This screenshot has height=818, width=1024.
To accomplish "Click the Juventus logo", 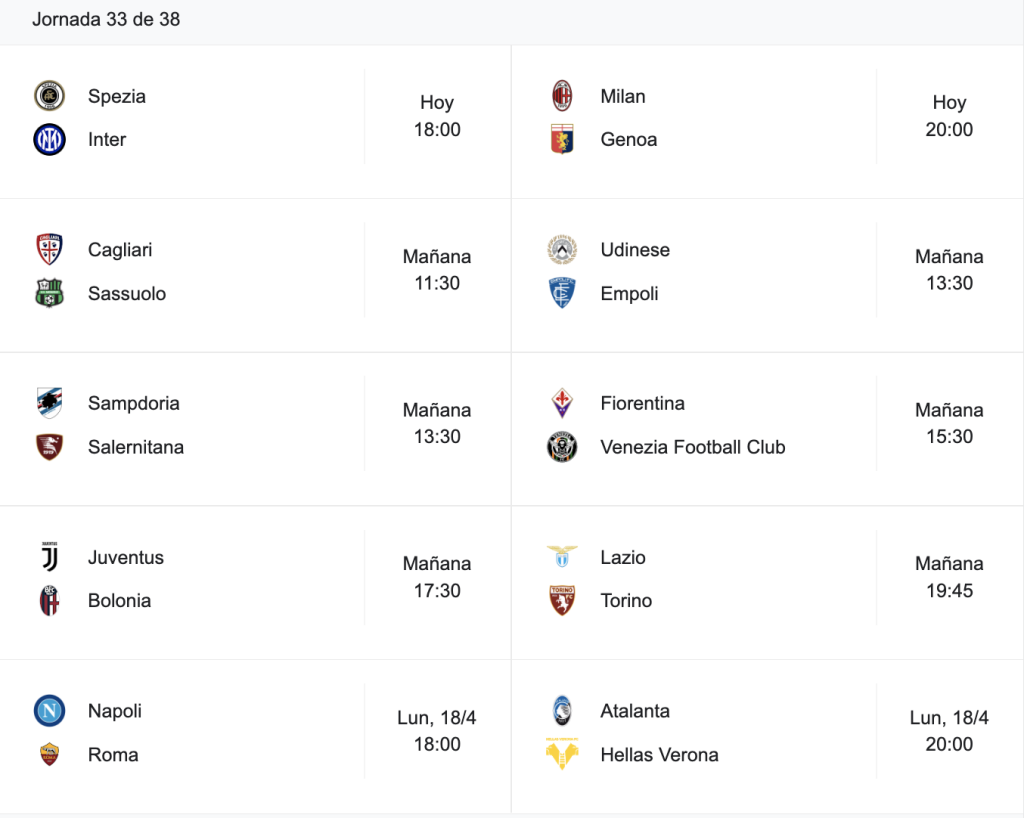I will [50, 557].
